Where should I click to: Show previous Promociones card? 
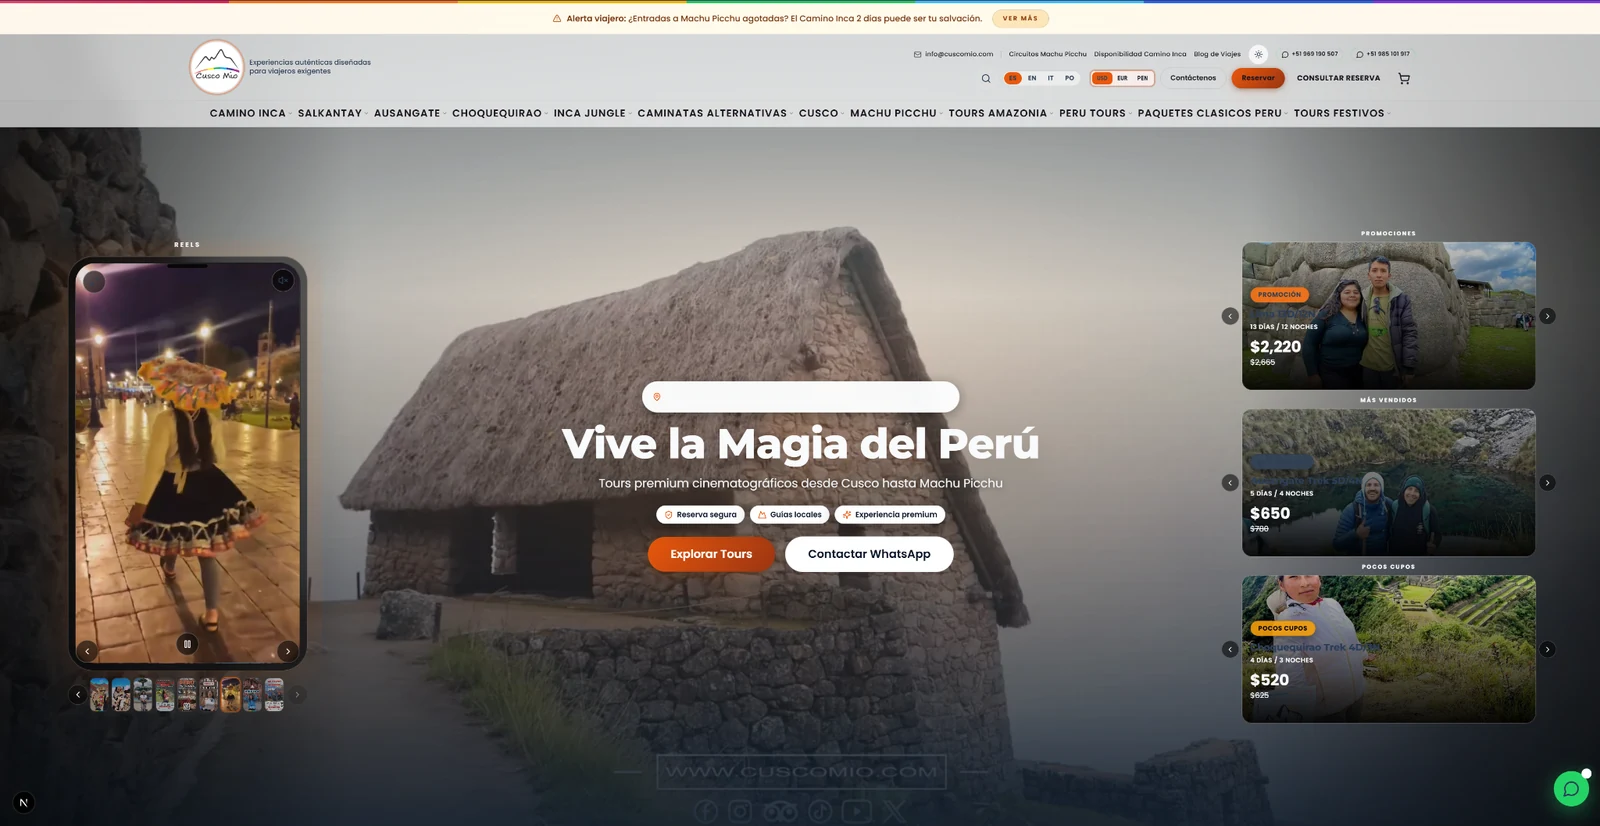(x=1230, y=316)
